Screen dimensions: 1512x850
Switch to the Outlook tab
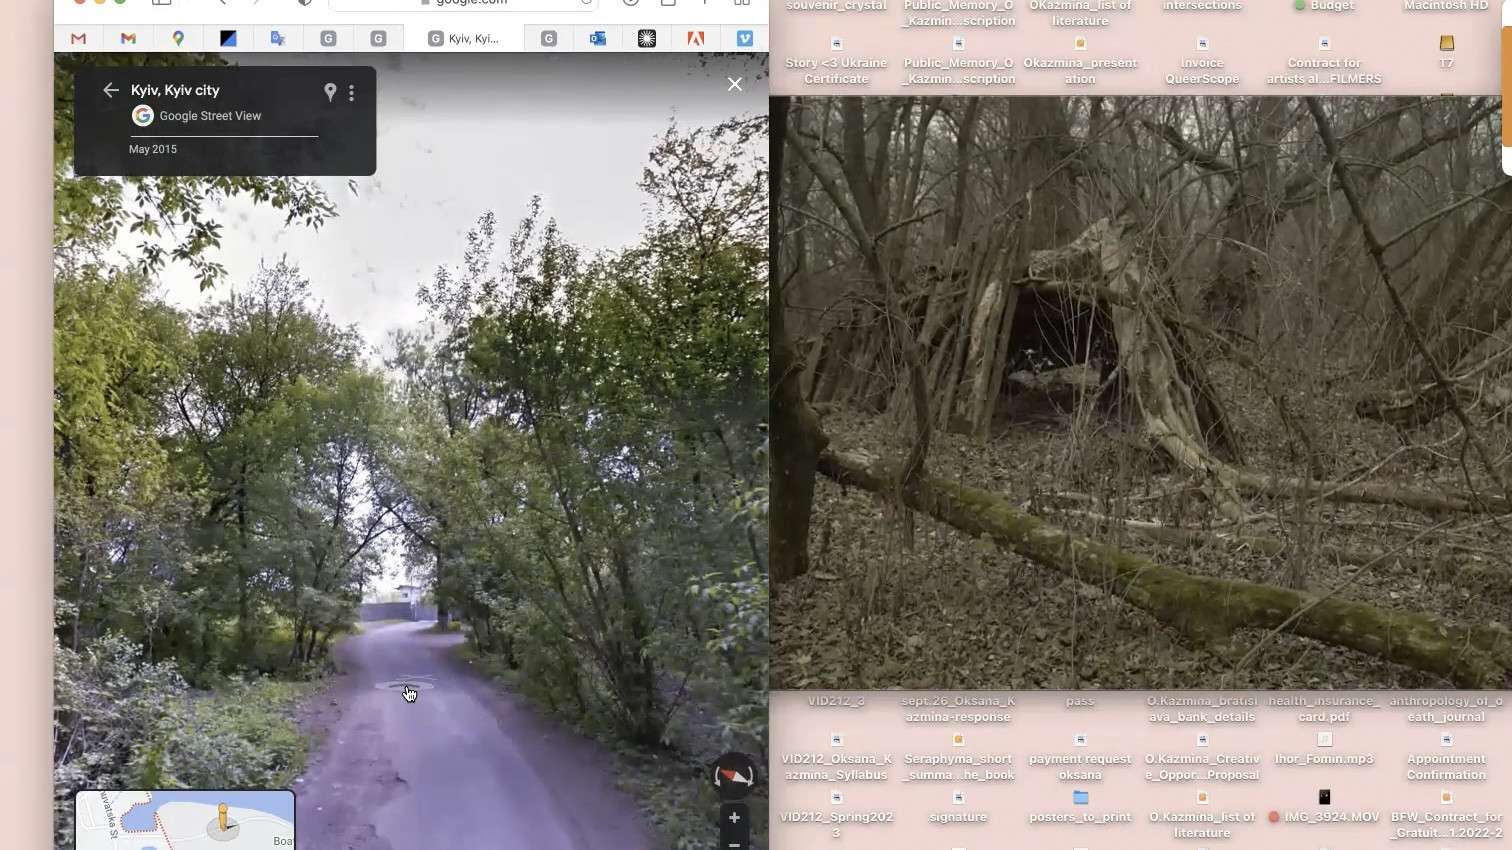point(597,38)
